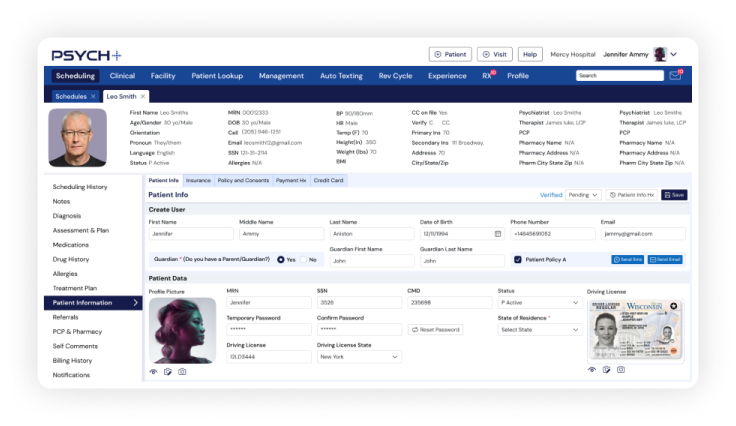
Task: Remove the driving license image
Action: [673, 306]
